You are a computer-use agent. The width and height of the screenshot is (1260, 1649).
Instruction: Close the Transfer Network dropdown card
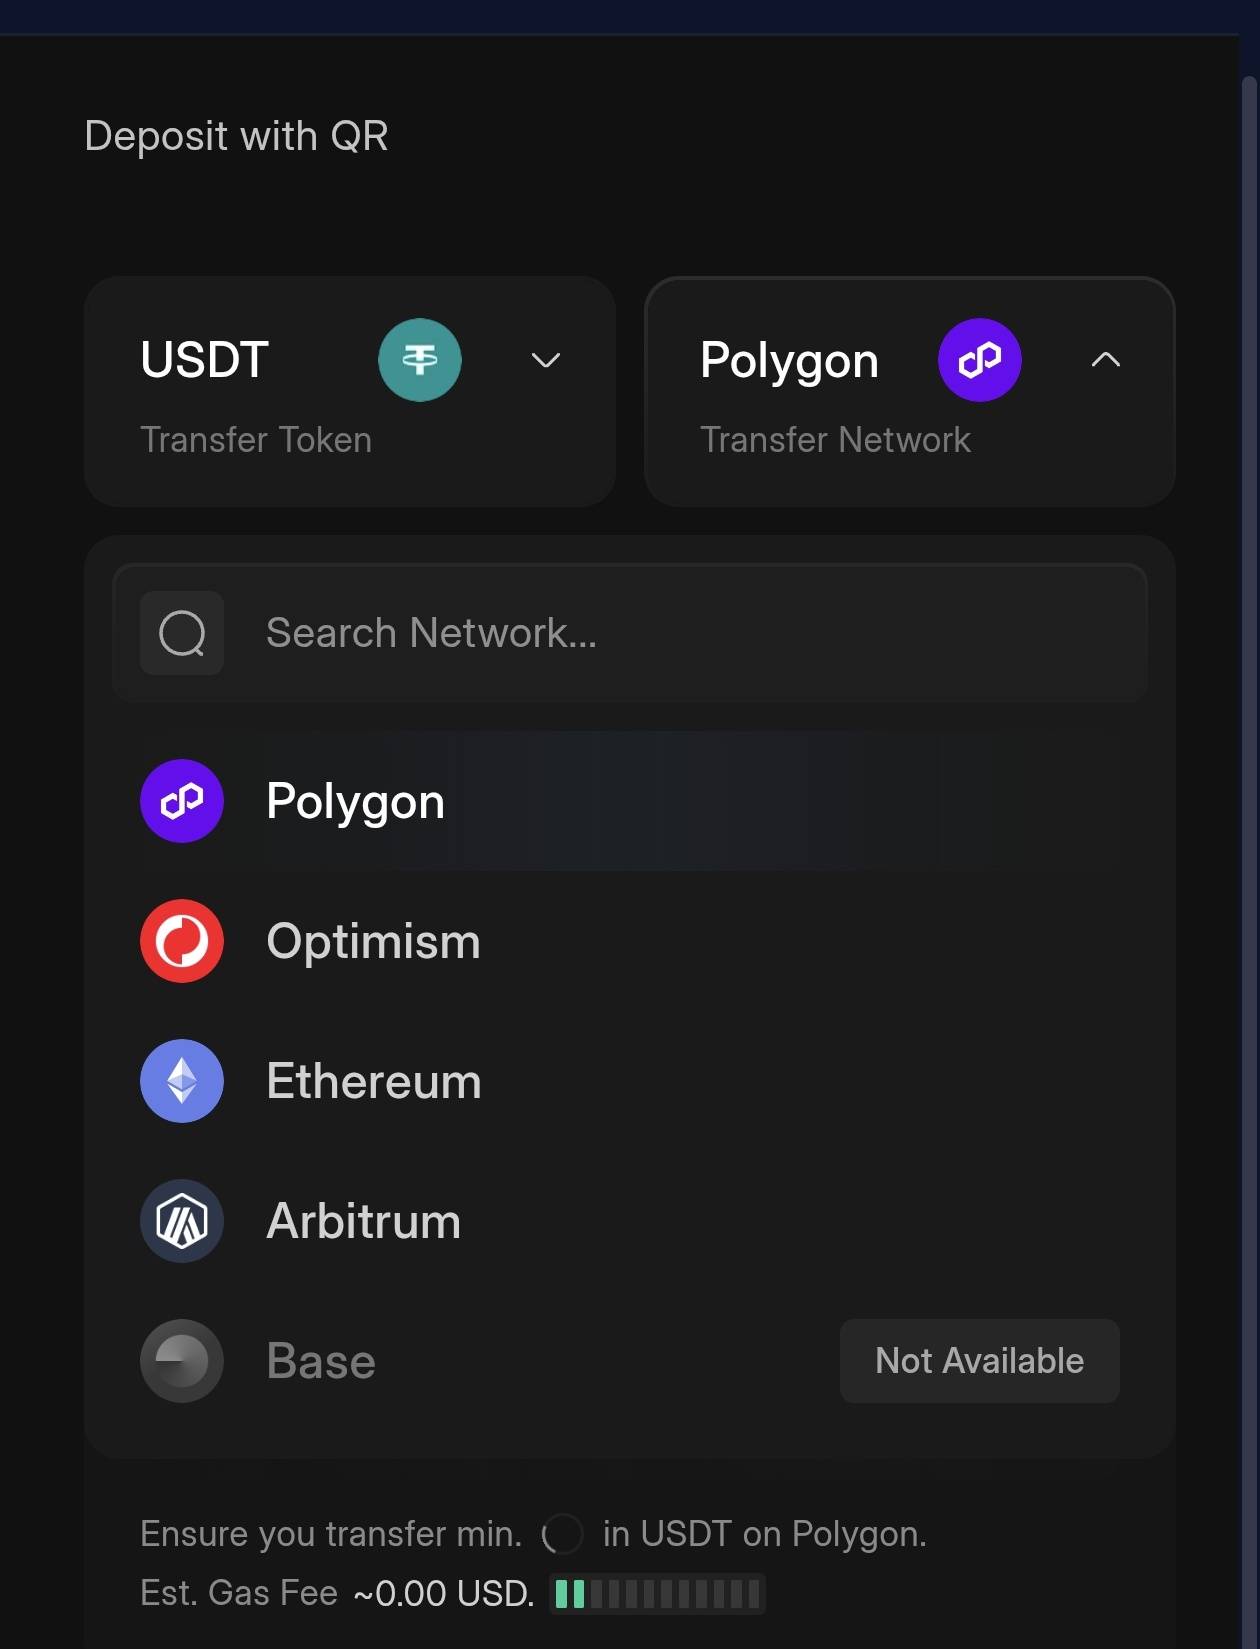coord(910,392)
